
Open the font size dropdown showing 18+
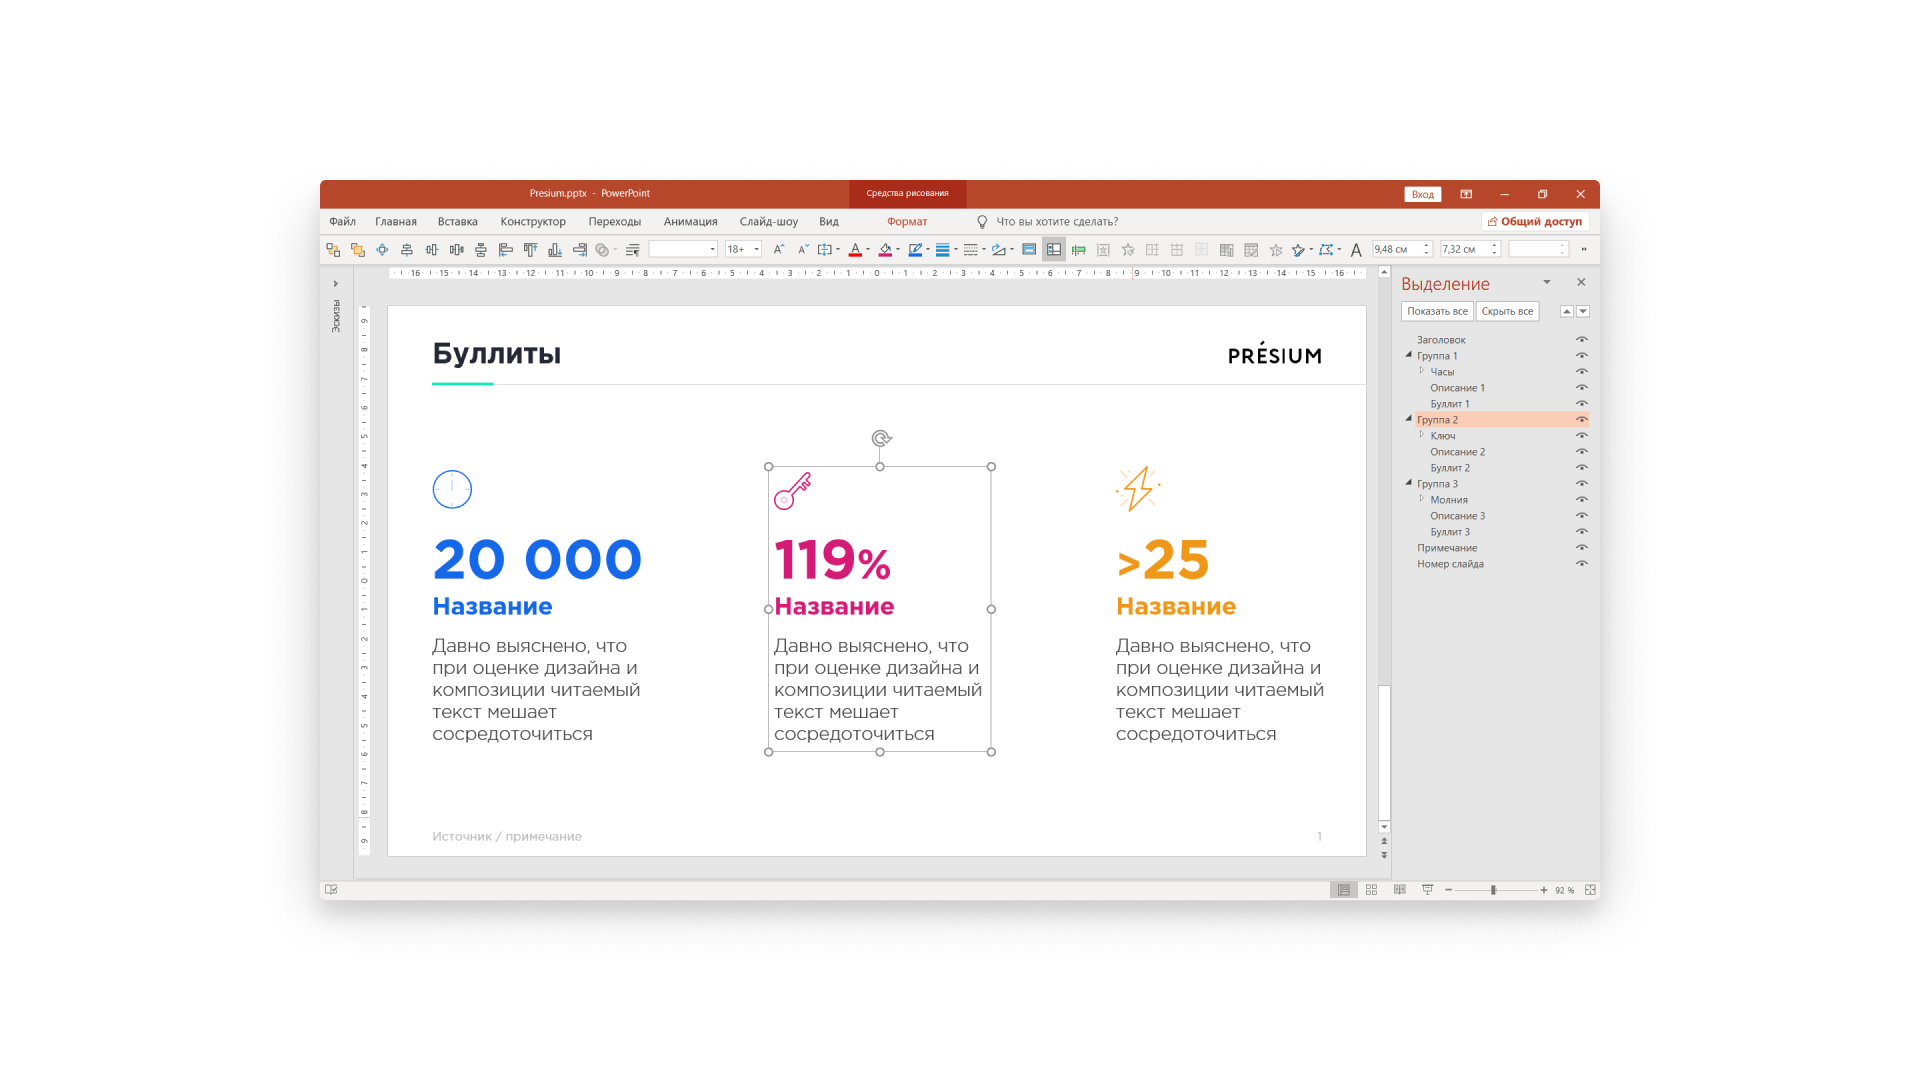coord(757,250)
